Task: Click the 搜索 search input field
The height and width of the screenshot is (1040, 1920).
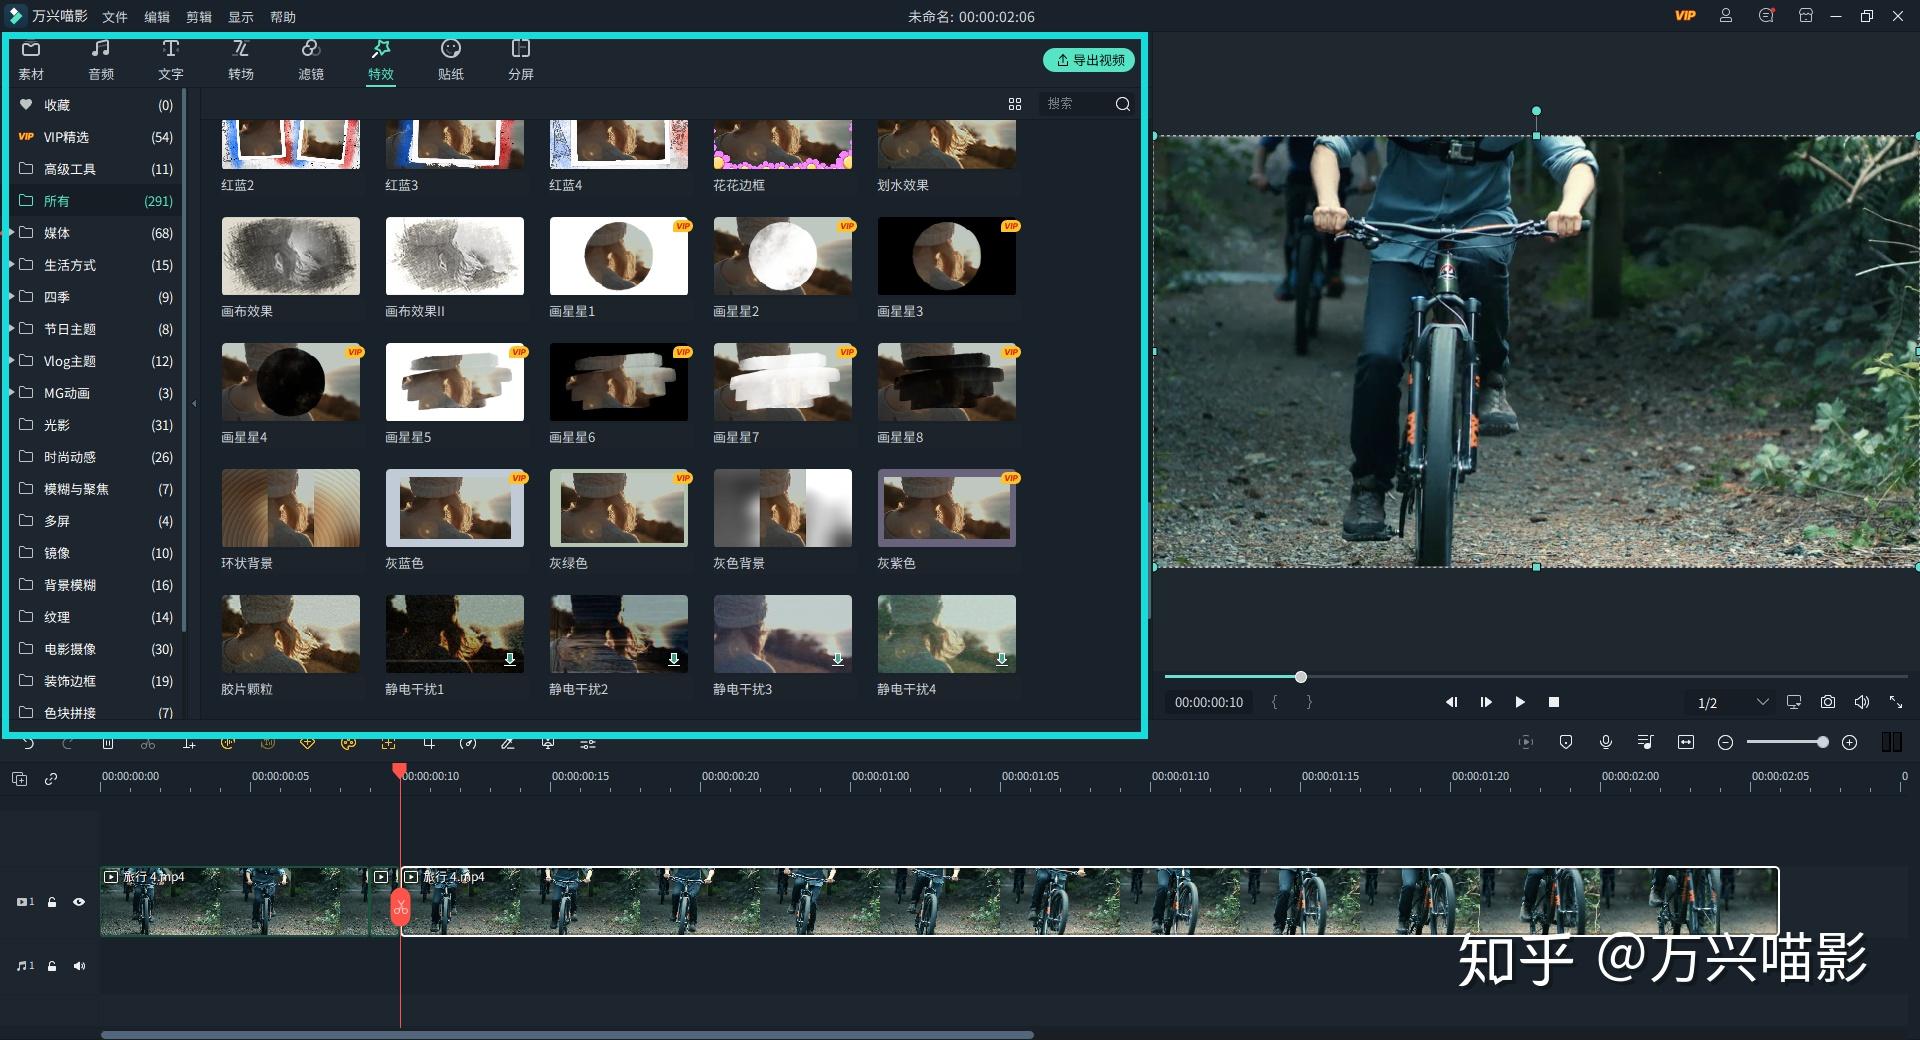Action: (x=1076, y=104)
